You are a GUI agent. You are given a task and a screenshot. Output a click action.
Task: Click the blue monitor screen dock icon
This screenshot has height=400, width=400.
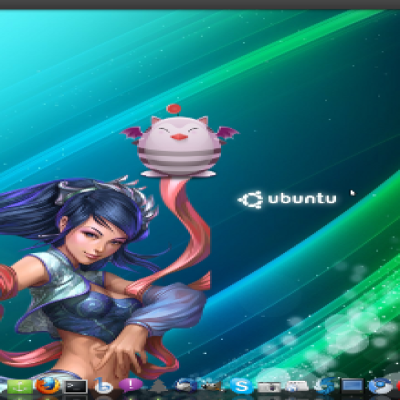353,387
